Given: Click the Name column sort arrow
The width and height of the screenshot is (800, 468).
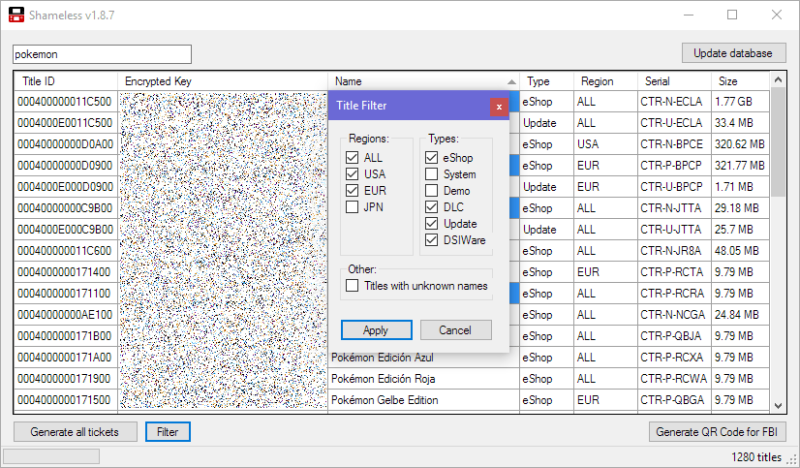Looking at the screenshot, I should (x=511, y=82).
